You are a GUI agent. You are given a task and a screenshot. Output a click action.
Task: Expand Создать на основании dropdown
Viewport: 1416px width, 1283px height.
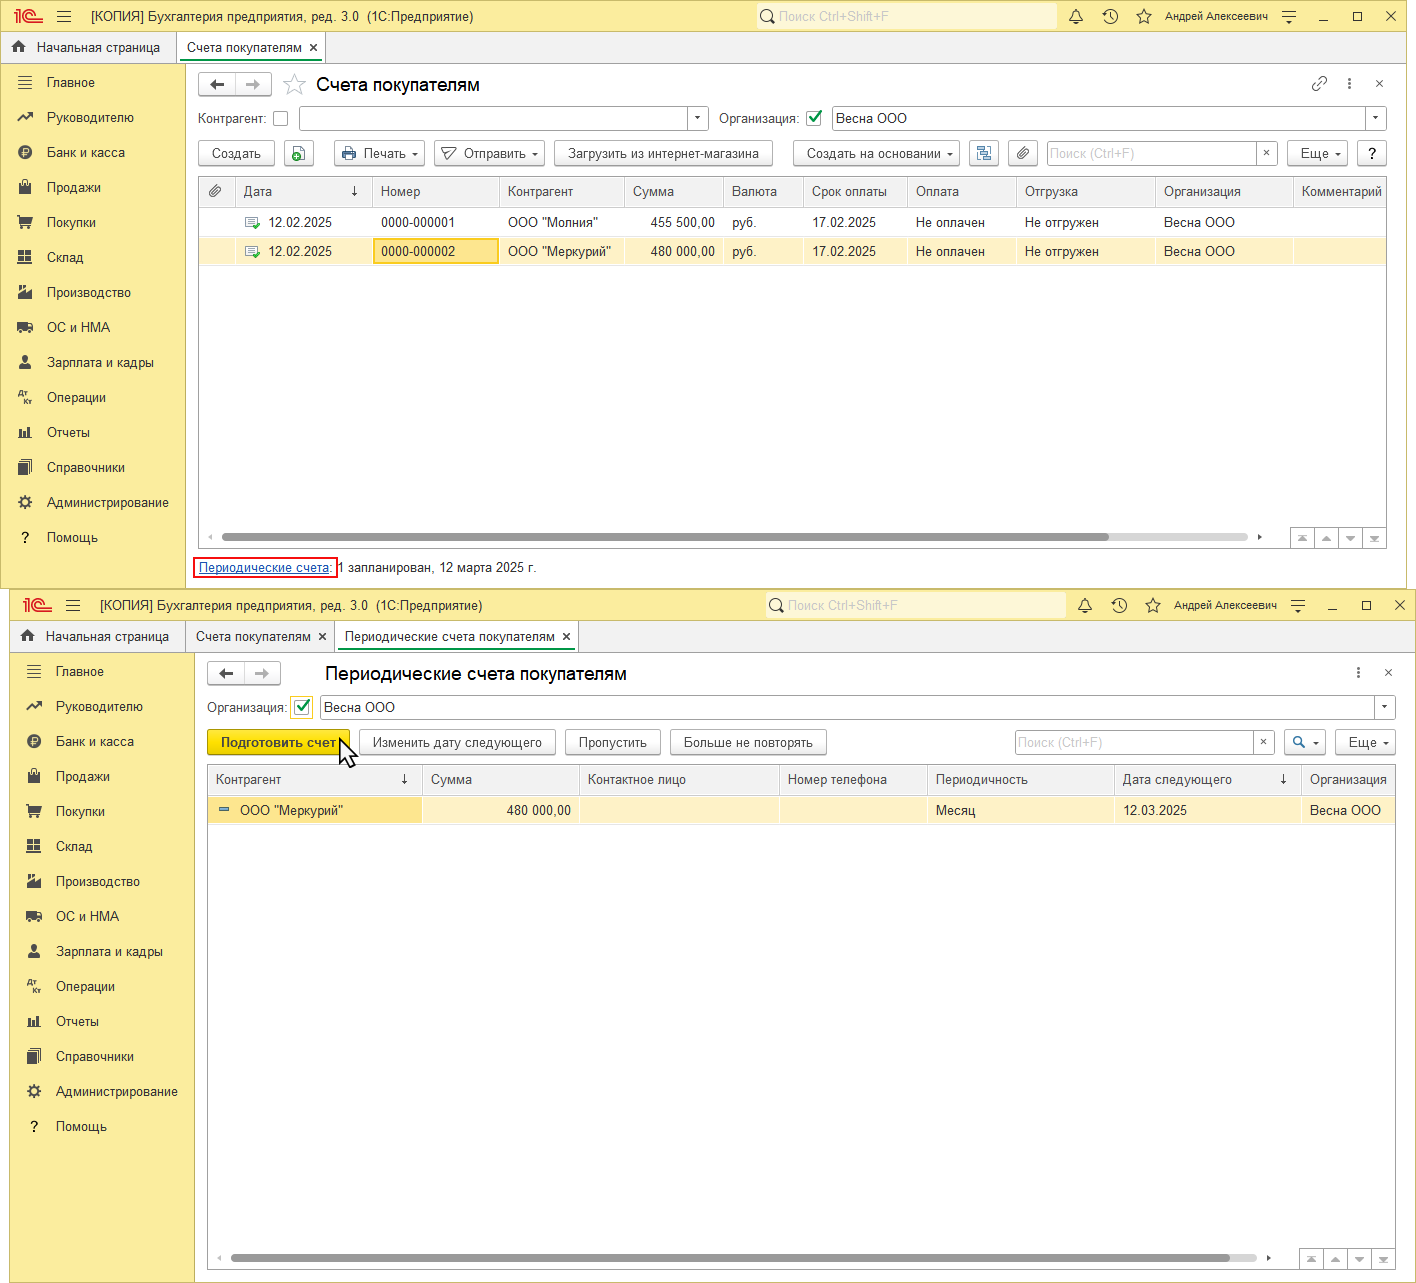[876, 153]
